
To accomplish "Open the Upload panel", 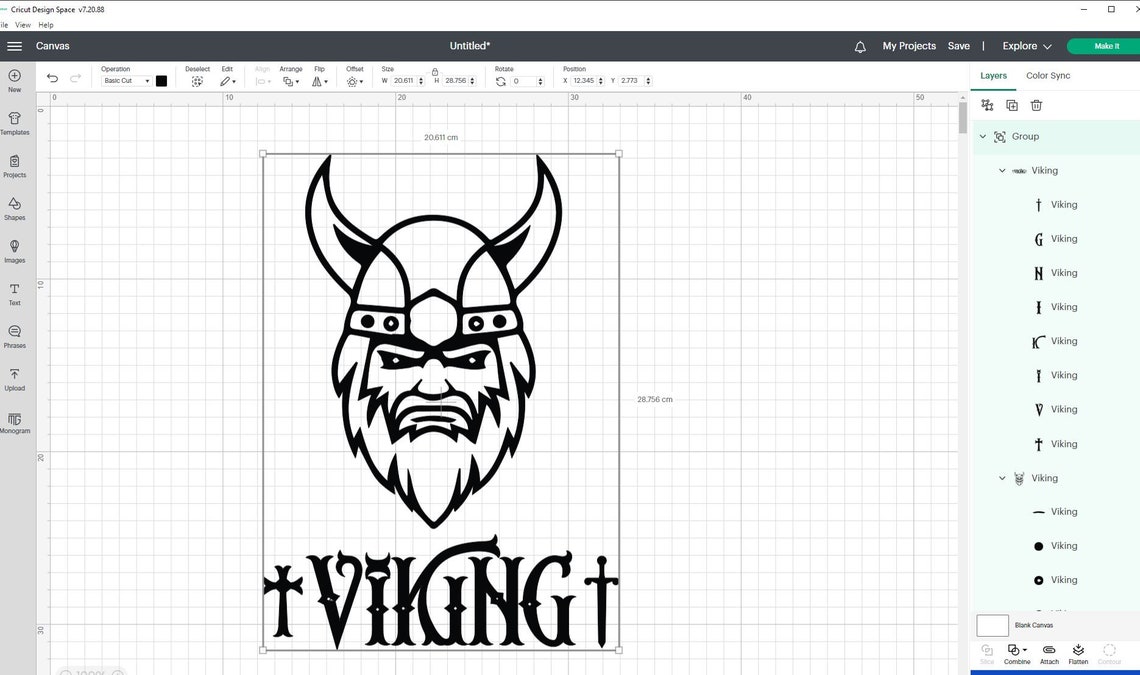I will click(x=14, y=378).
